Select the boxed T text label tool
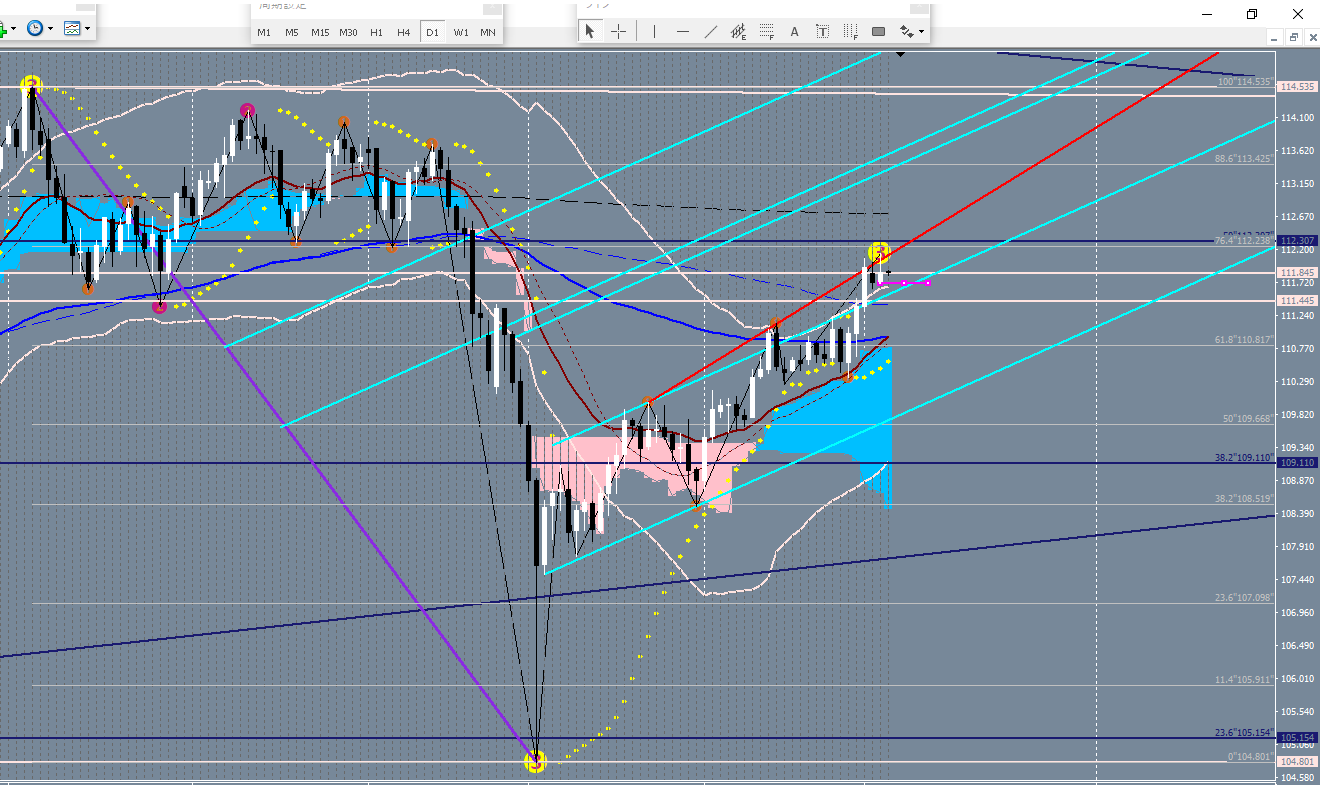1320x785 pixels. (x=823, y=32)
